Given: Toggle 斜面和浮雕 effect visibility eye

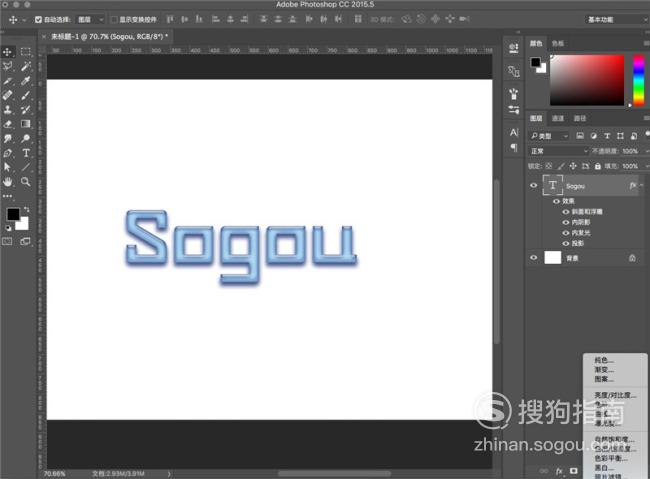Looking at the screenshot, I should coord(566,212).
